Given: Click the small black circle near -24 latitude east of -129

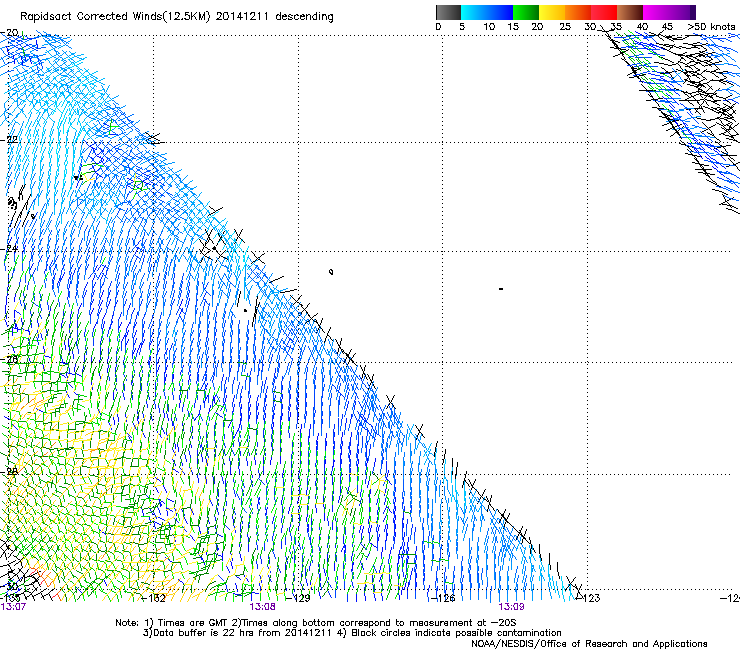Looking at the screenshot, I should coord(331,272).
